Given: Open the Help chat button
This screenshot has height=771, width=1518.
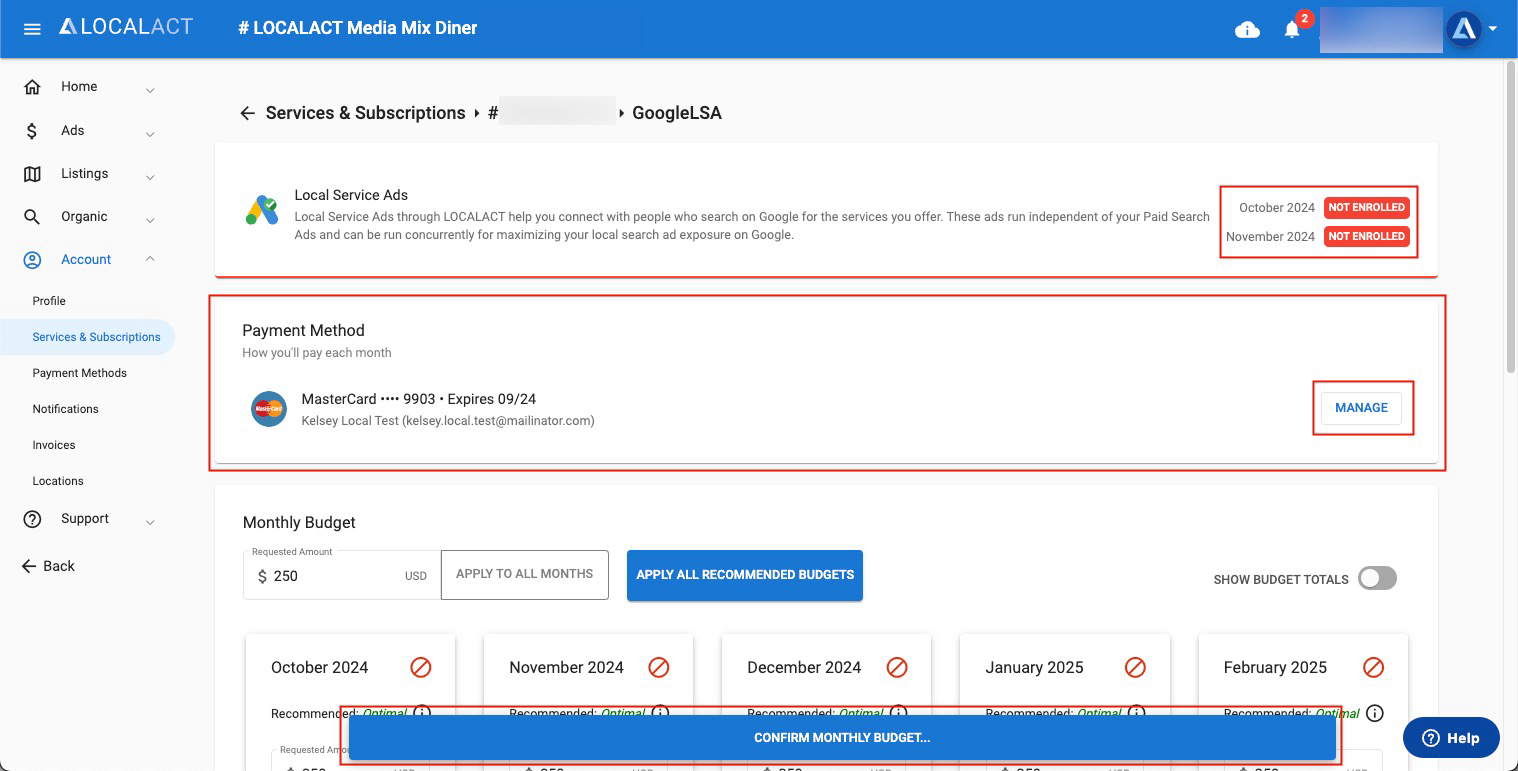Looking at the screenshot, I should point(1451,738).
